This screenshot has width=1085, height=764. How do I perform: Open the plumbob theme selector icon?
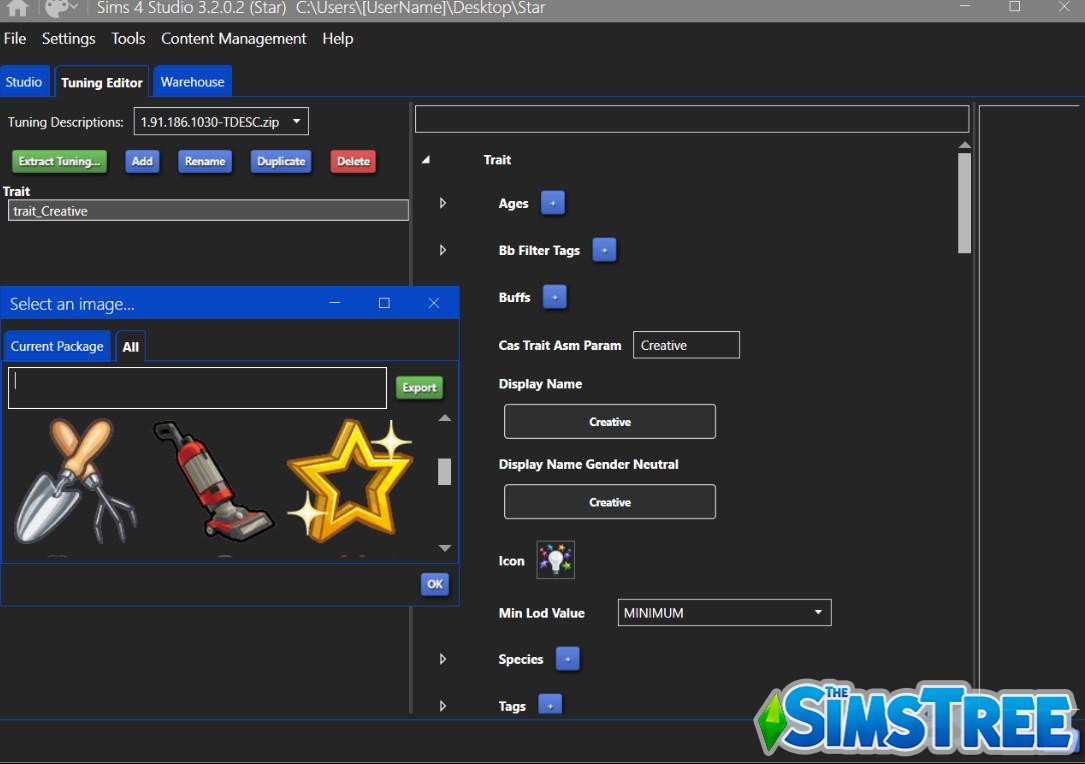(x=55, y=10)
